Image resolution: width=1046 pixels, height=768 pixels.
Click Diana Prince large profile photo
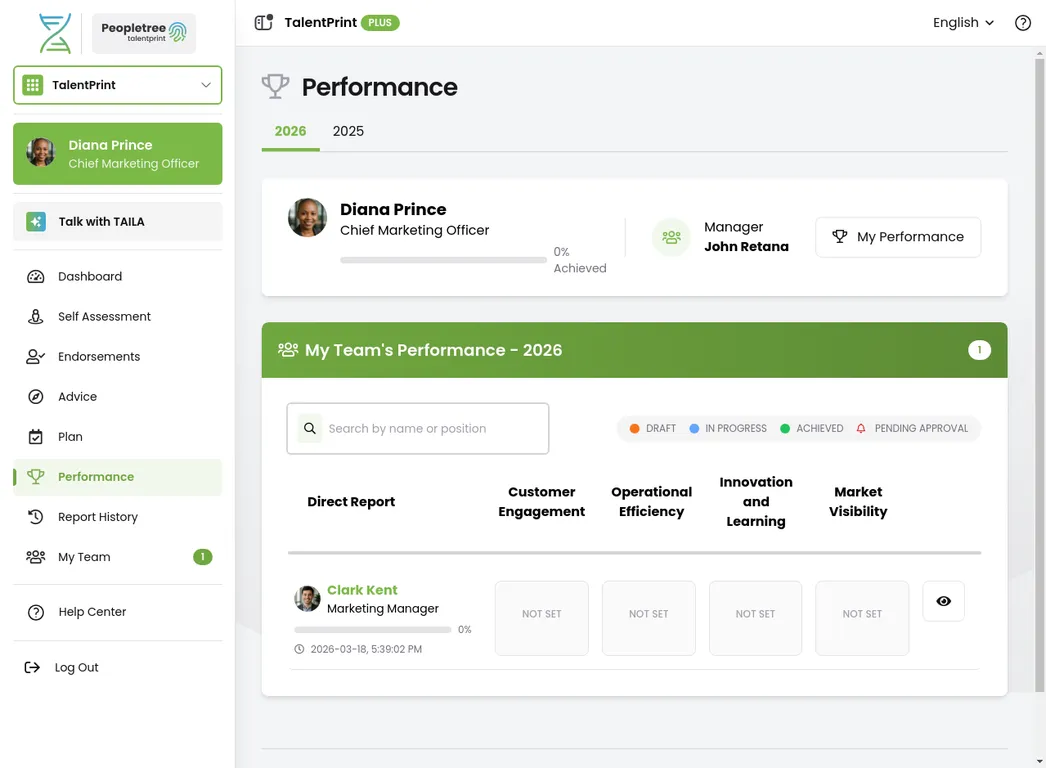(x=308, y=218)
